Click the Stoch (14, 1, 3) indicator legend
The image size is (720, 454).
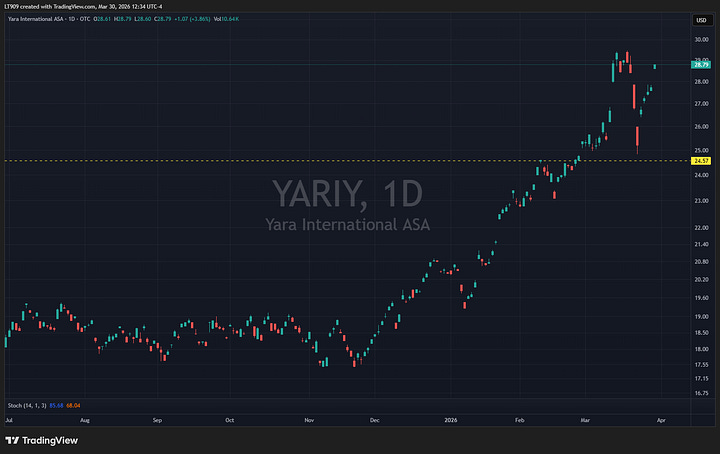pyautogui.click(x=27, y=405)
